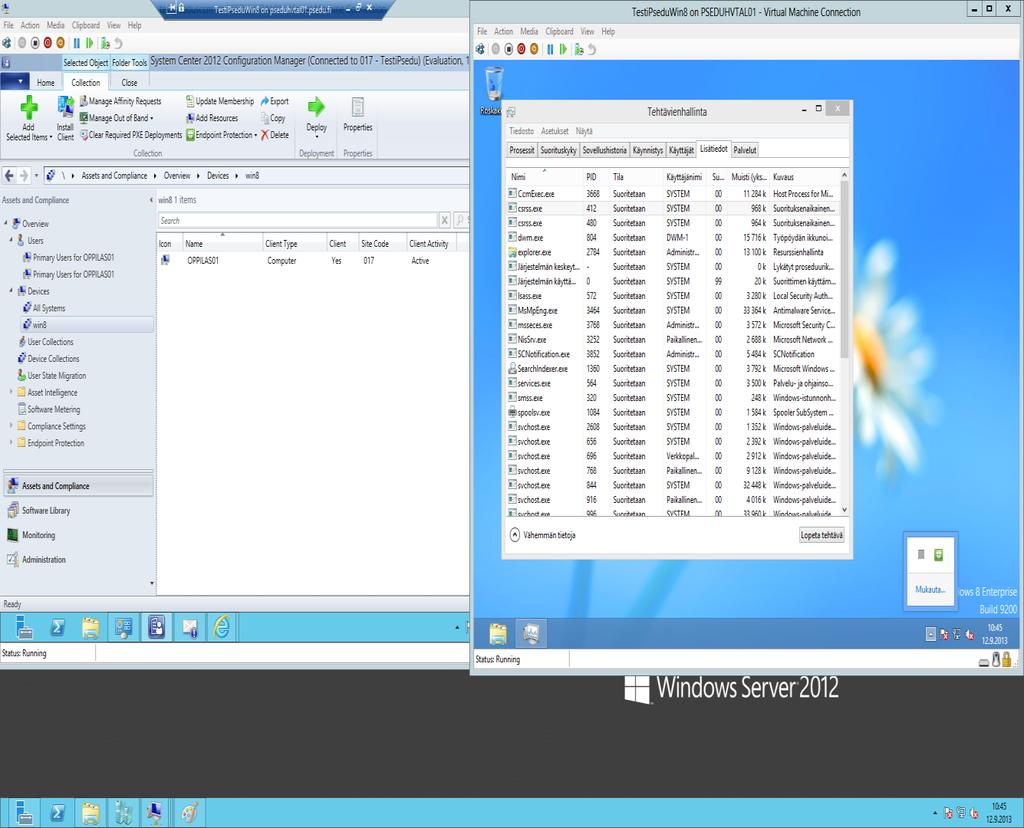Viewport: 1024px width, 828px height.
Task: Click Manage Affinity Requests in ribbon
Action: click(x=120, y=101)
